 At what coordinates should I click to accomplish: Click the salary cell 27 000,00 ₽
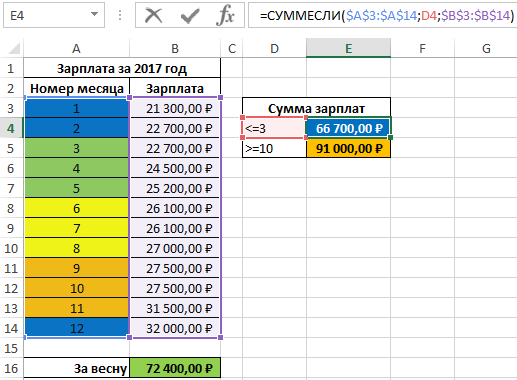(175, 248)
